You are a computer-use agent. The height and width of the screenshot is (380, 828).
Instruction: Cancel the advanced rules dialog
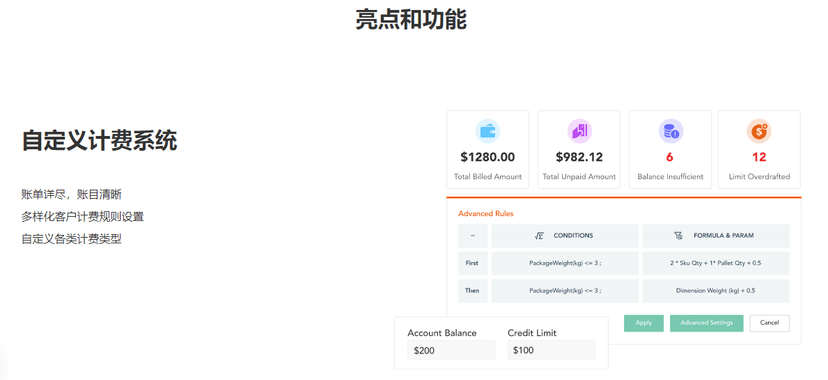pos(769,323)
